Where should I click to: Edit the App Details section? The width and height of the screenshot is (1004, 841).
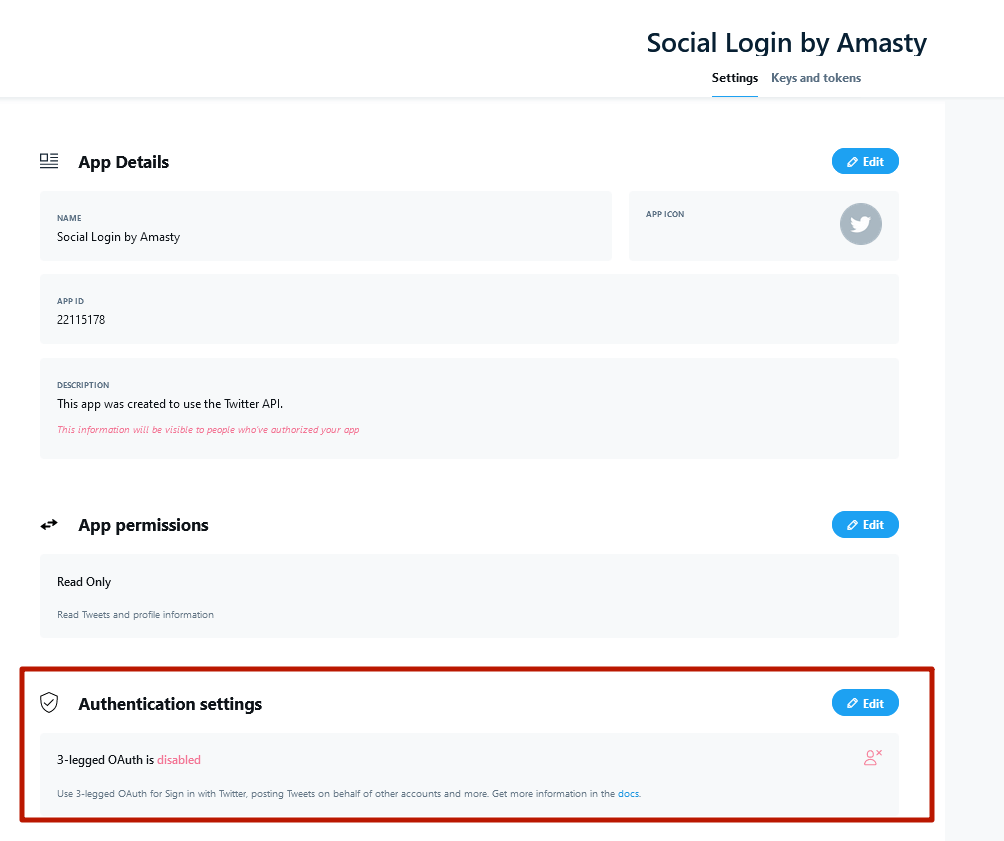coord(865,161)
